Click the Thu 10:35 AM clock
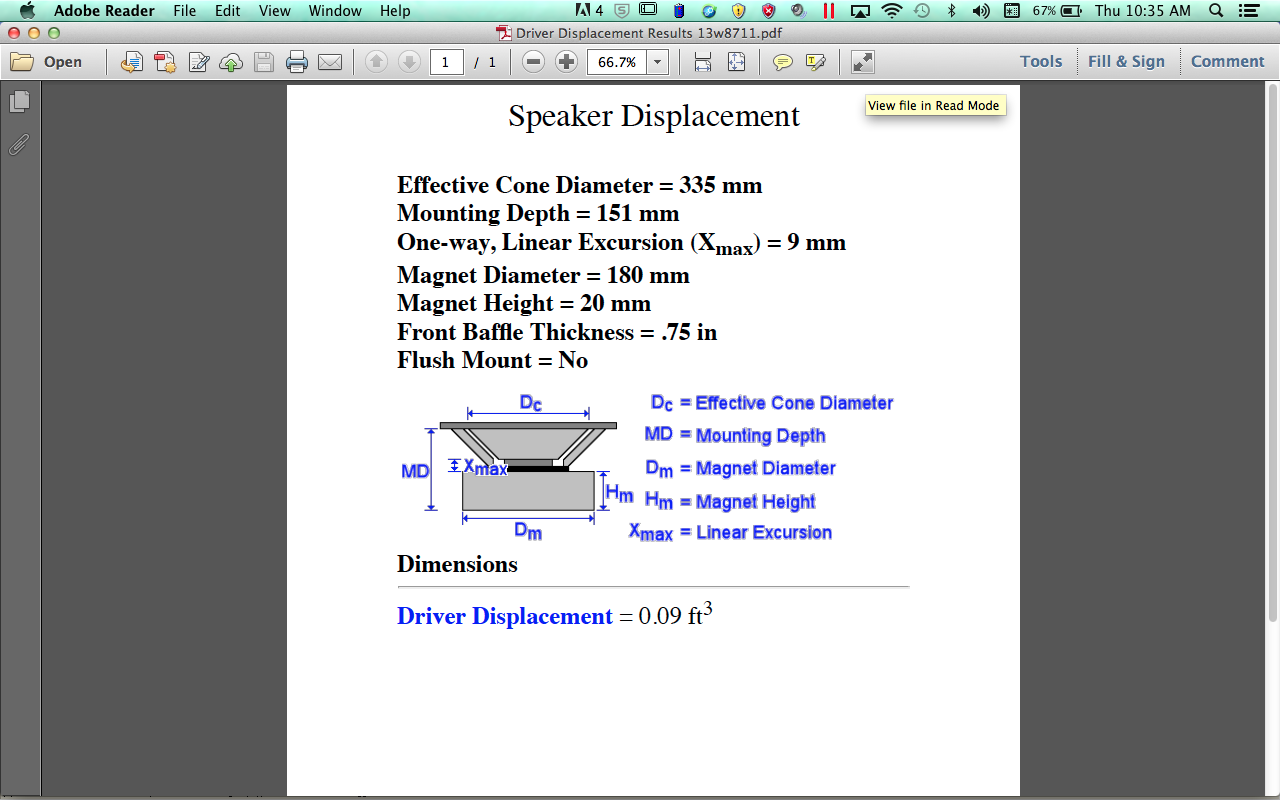Viewport: 1280px width, 800px height. [1143, 11]
